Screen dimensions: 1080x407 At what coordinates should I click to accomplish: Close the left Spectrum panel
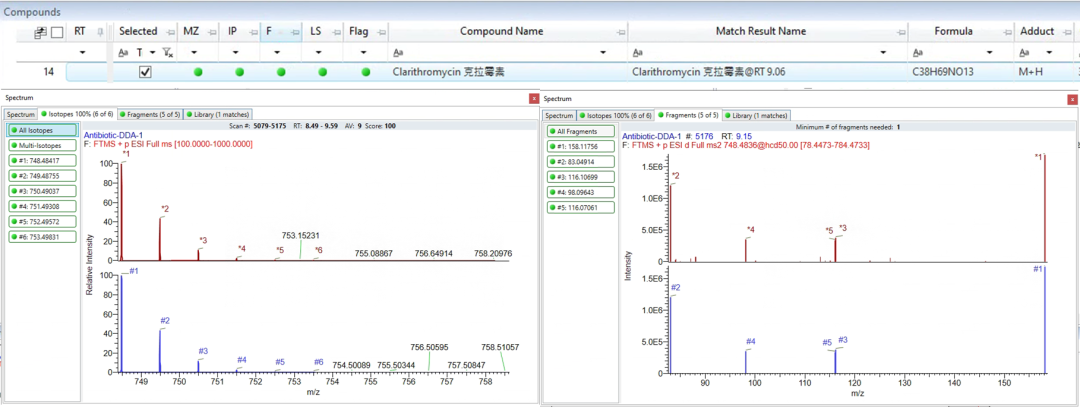tap(533, 99)
